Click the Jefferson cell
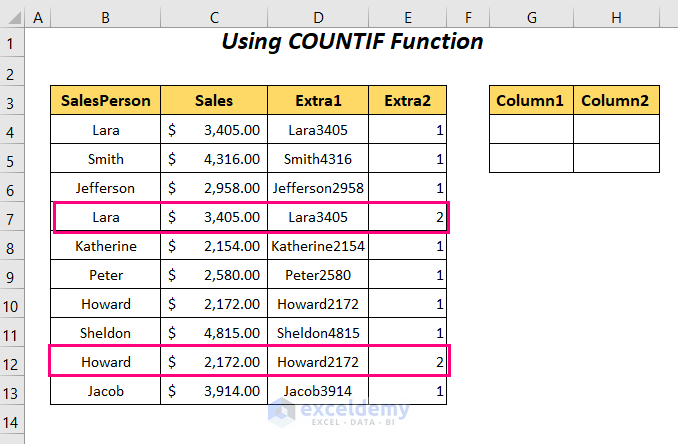This screenshot has width=678, height=444. point(106,188)
